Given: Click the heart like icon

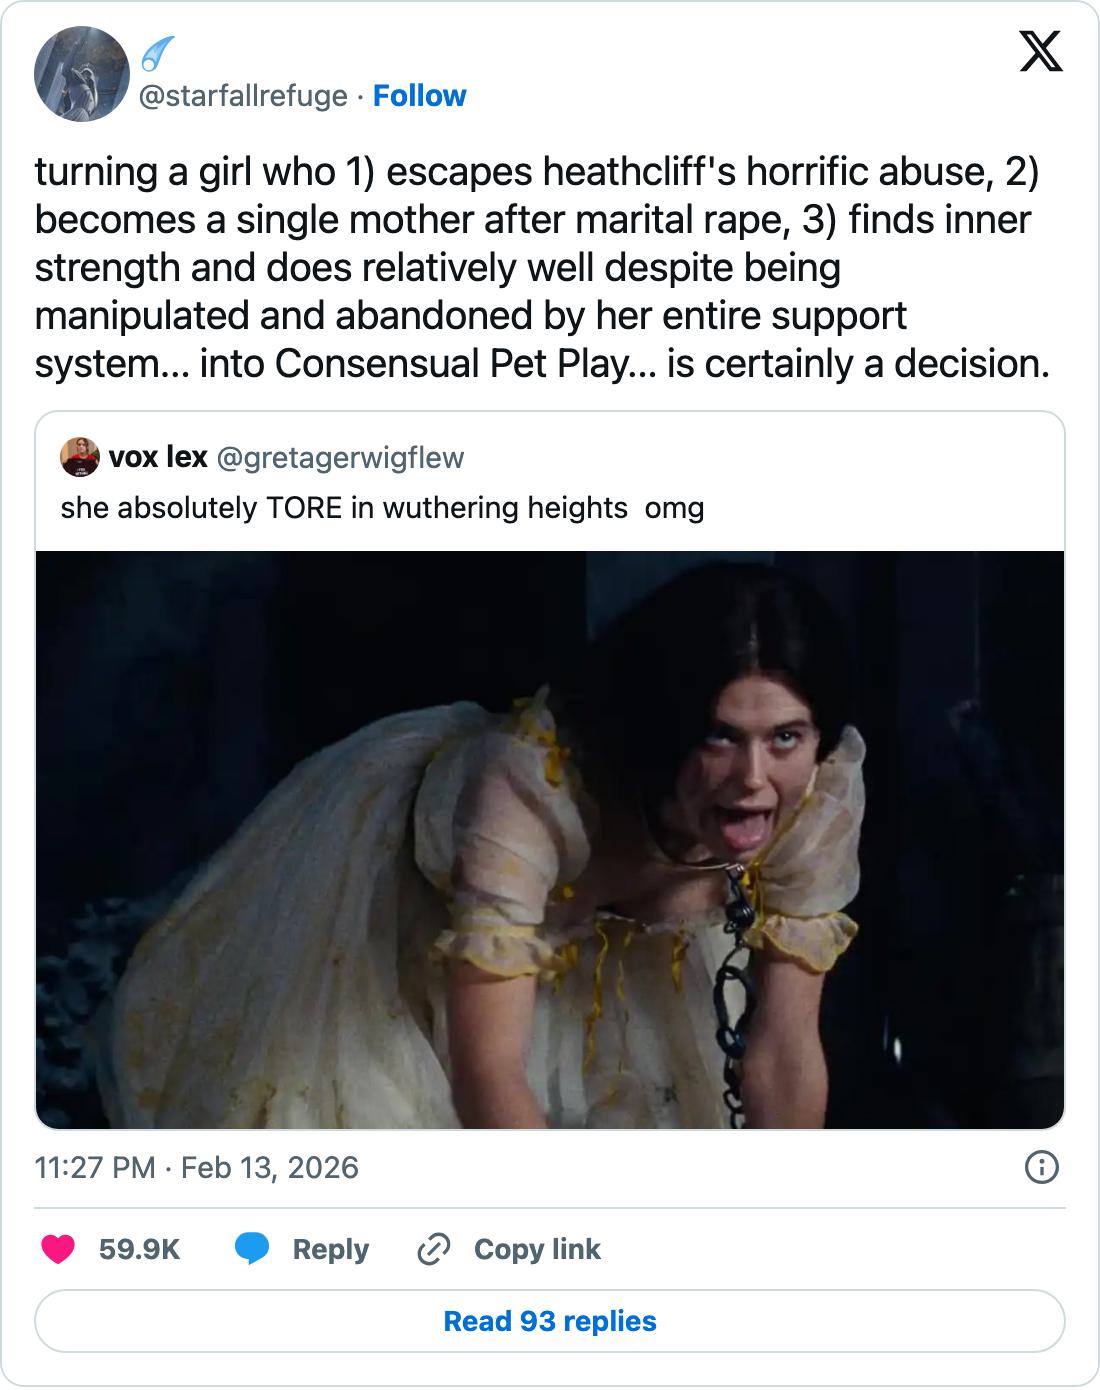Looking at the screenshot, I should pyautogui.click(x=58, y=1249).
